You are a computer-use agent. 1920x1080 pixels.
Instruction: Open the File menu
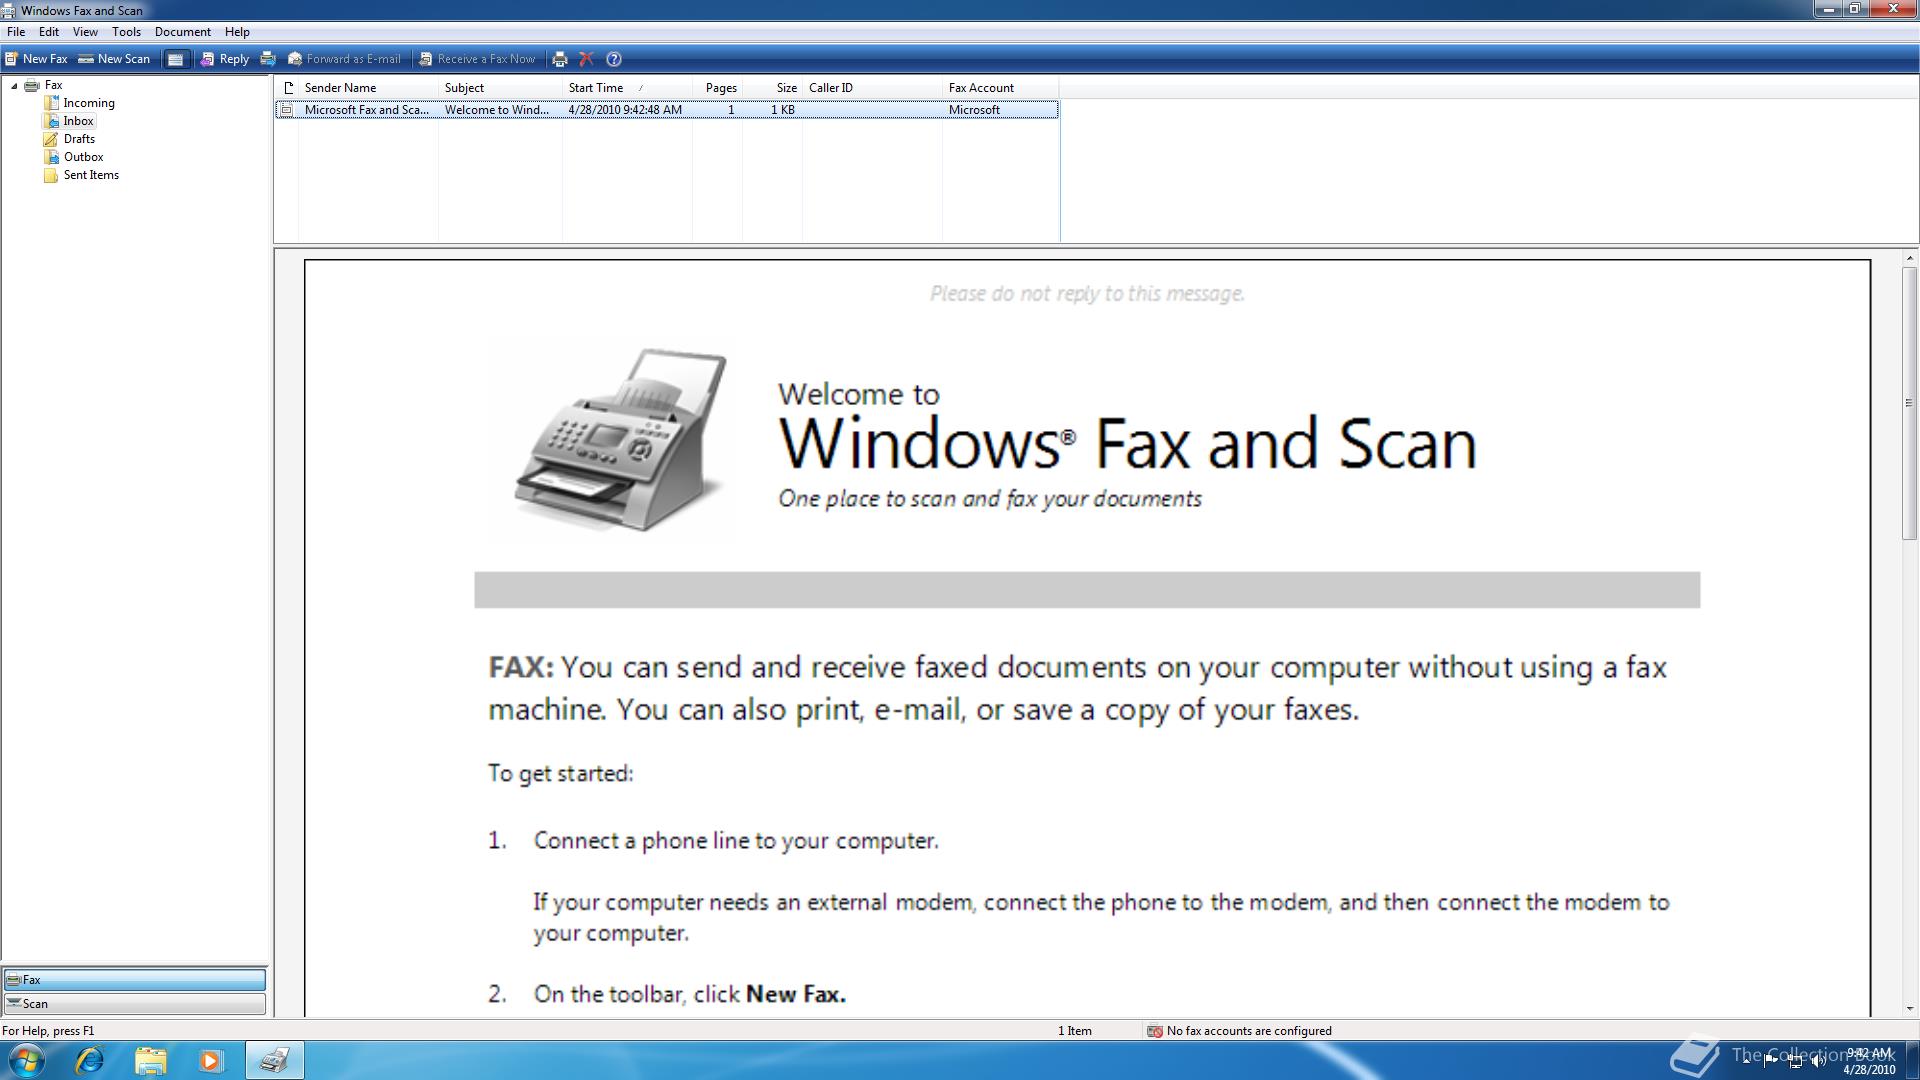(16, 32)
